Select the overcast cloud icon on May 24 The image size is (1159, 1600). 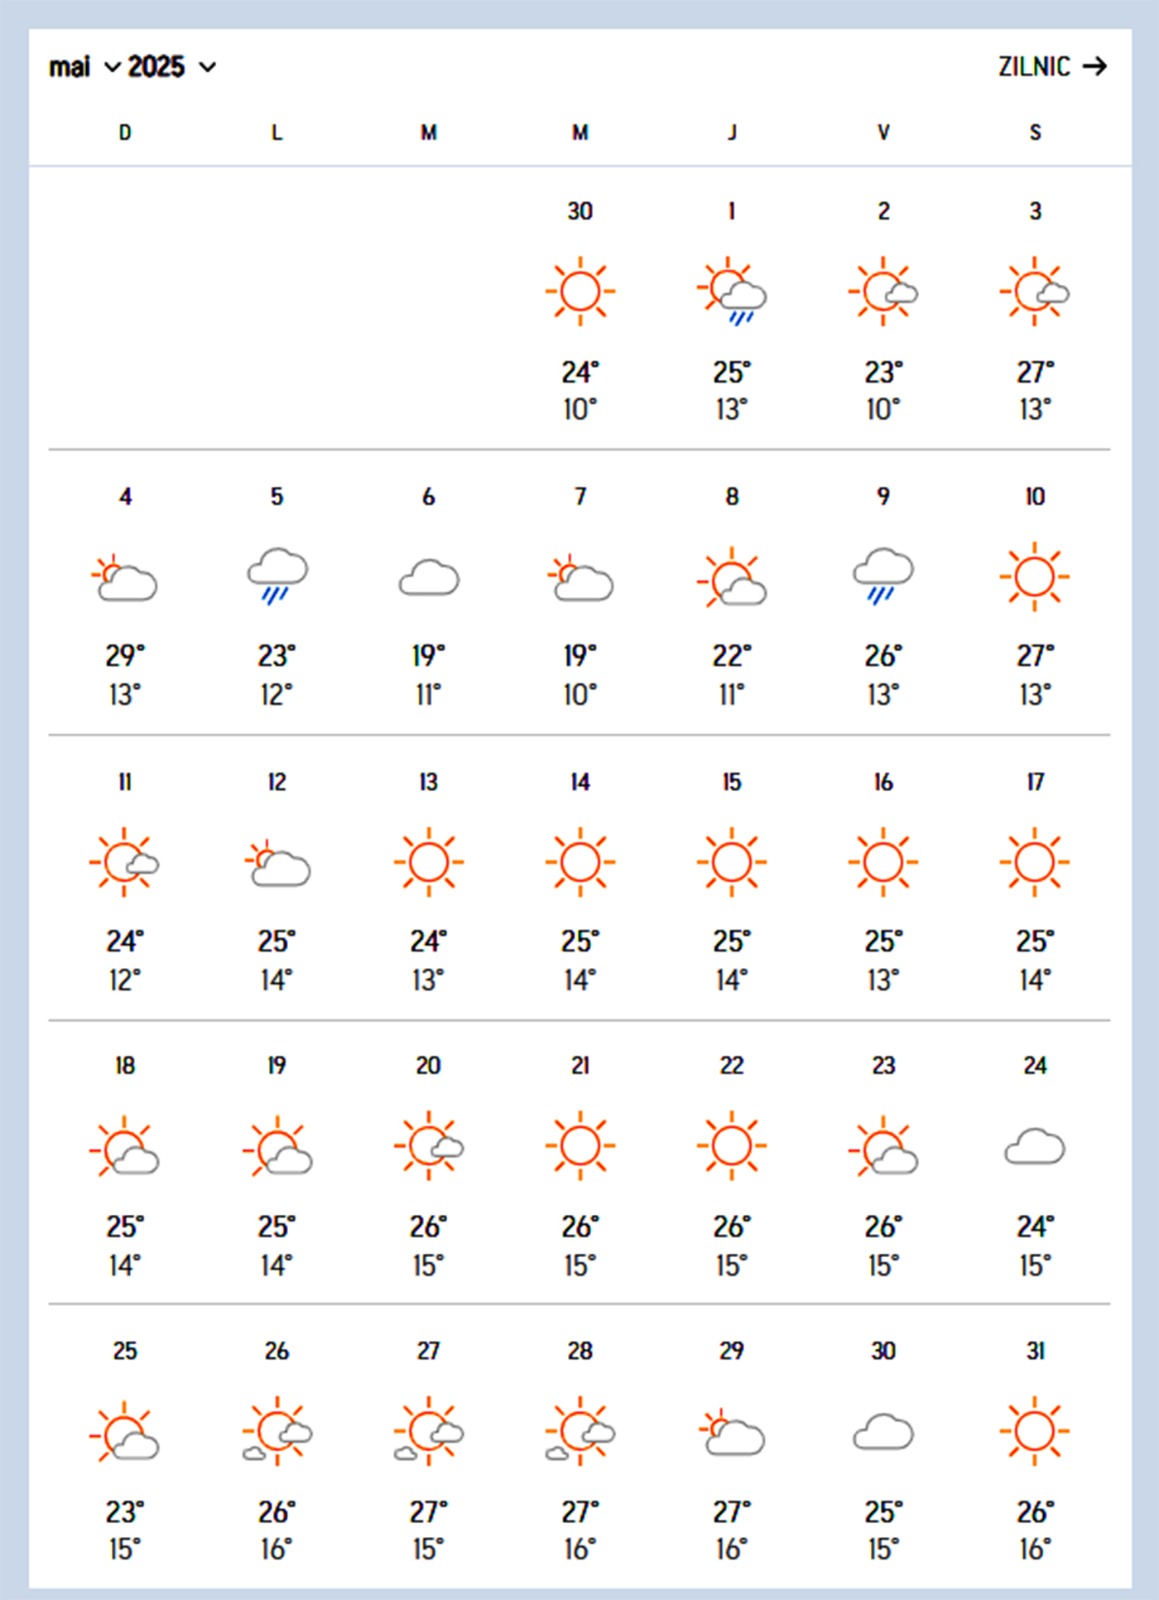click(1034, 1147)
